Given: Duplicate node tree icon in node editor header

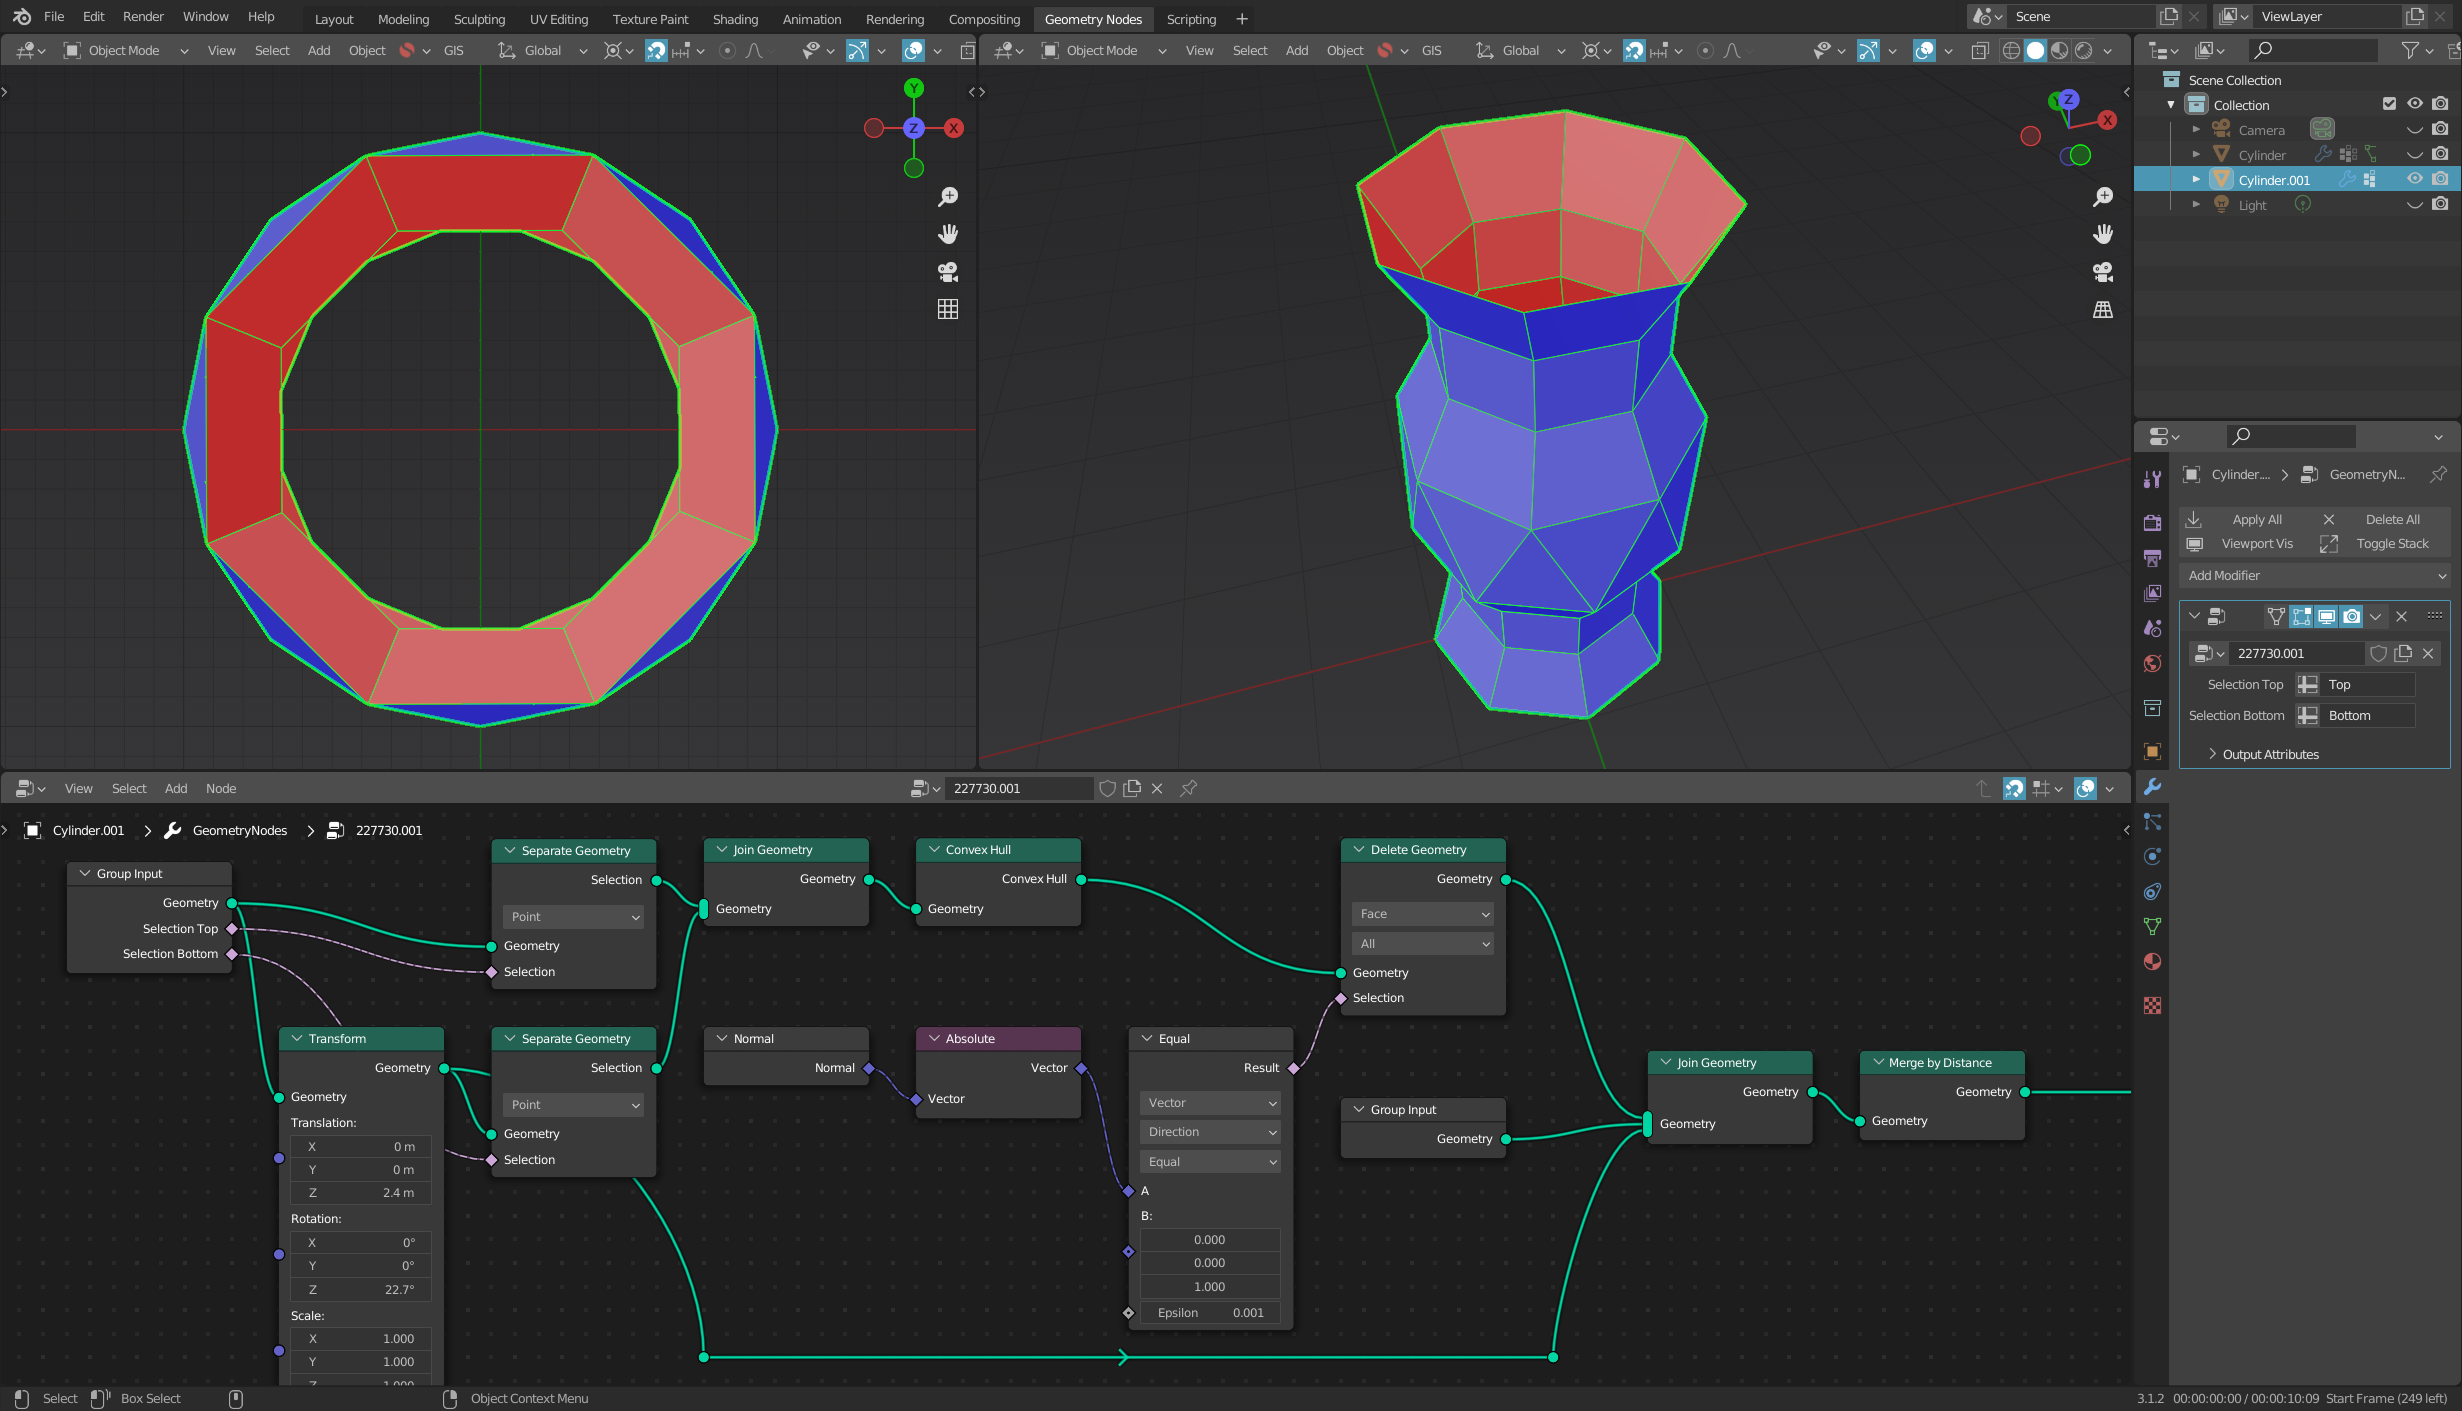Looking at the screenshot, I should [1132, 788].
